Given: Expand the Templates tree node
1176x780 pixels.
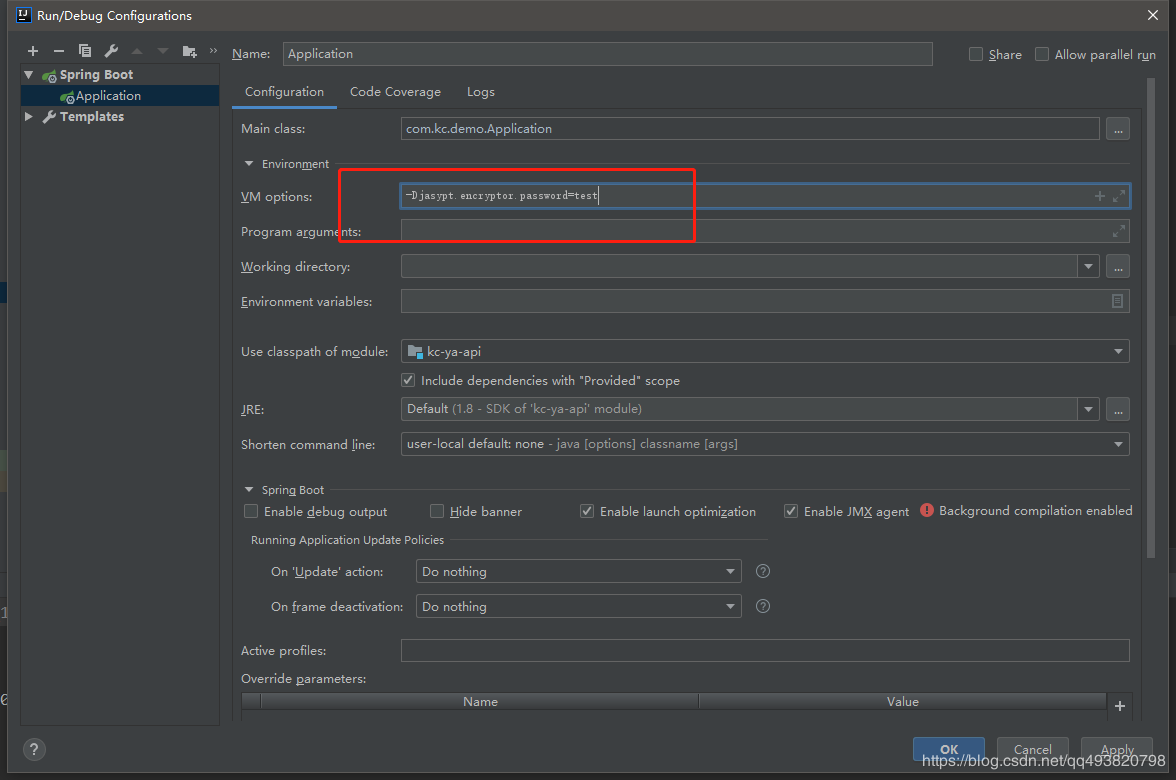Looking at the screenshot, I should (29, 117).
